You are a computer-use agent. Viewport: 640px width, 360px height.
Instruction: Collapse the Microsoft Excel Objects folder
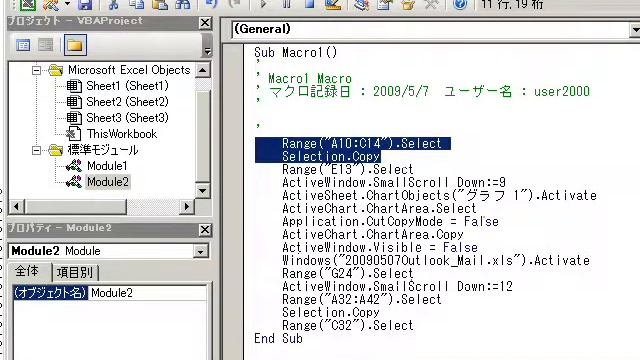[36, 70]
